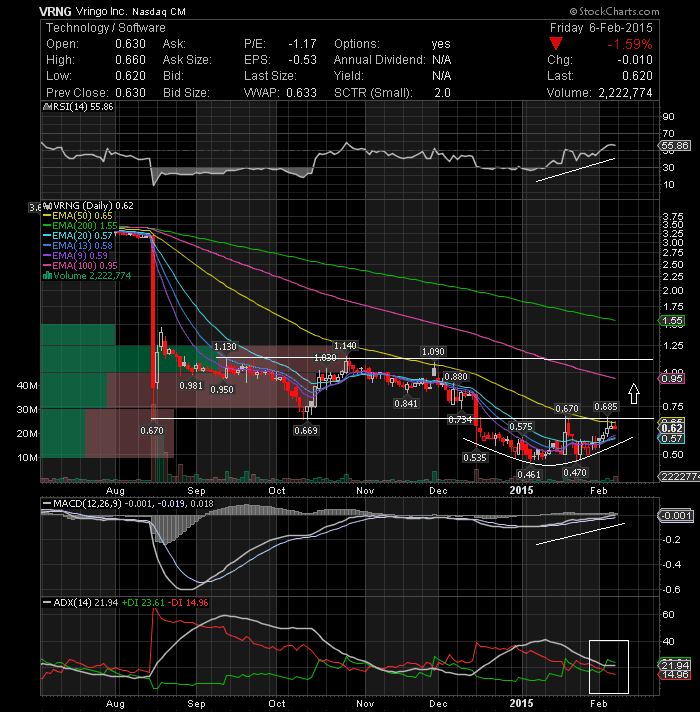
Task: Click the 0.575 price label
Action: [520, 427]
